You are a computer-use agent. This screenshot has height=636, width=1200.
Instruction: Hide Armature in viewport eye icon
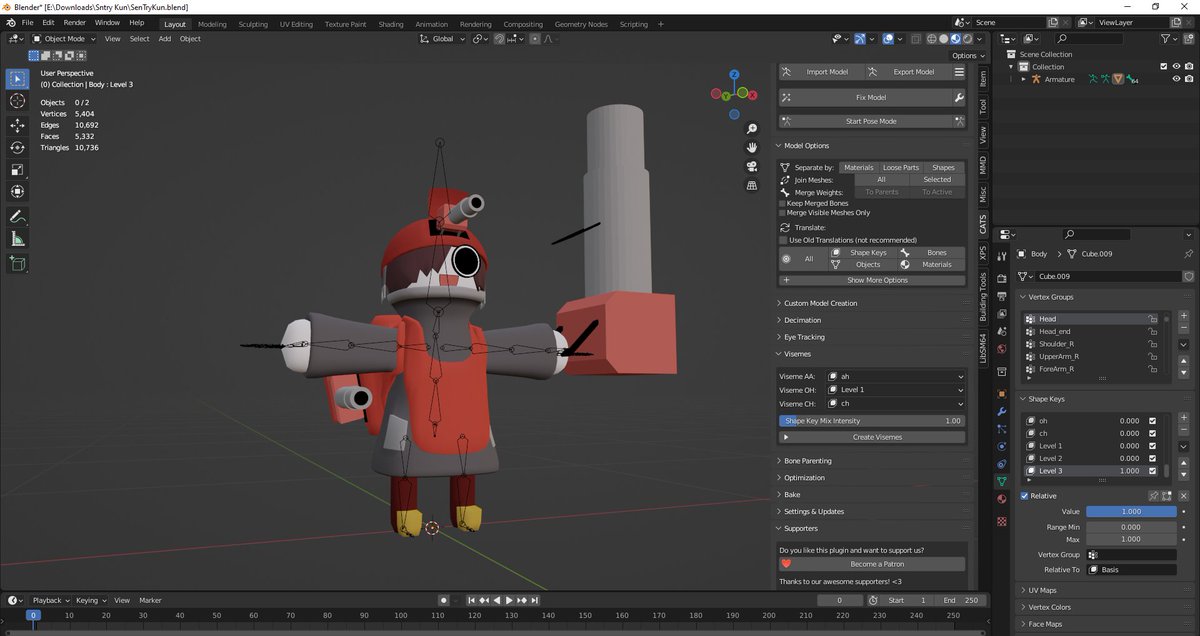pyautogui.click(x=1176, y=79)
